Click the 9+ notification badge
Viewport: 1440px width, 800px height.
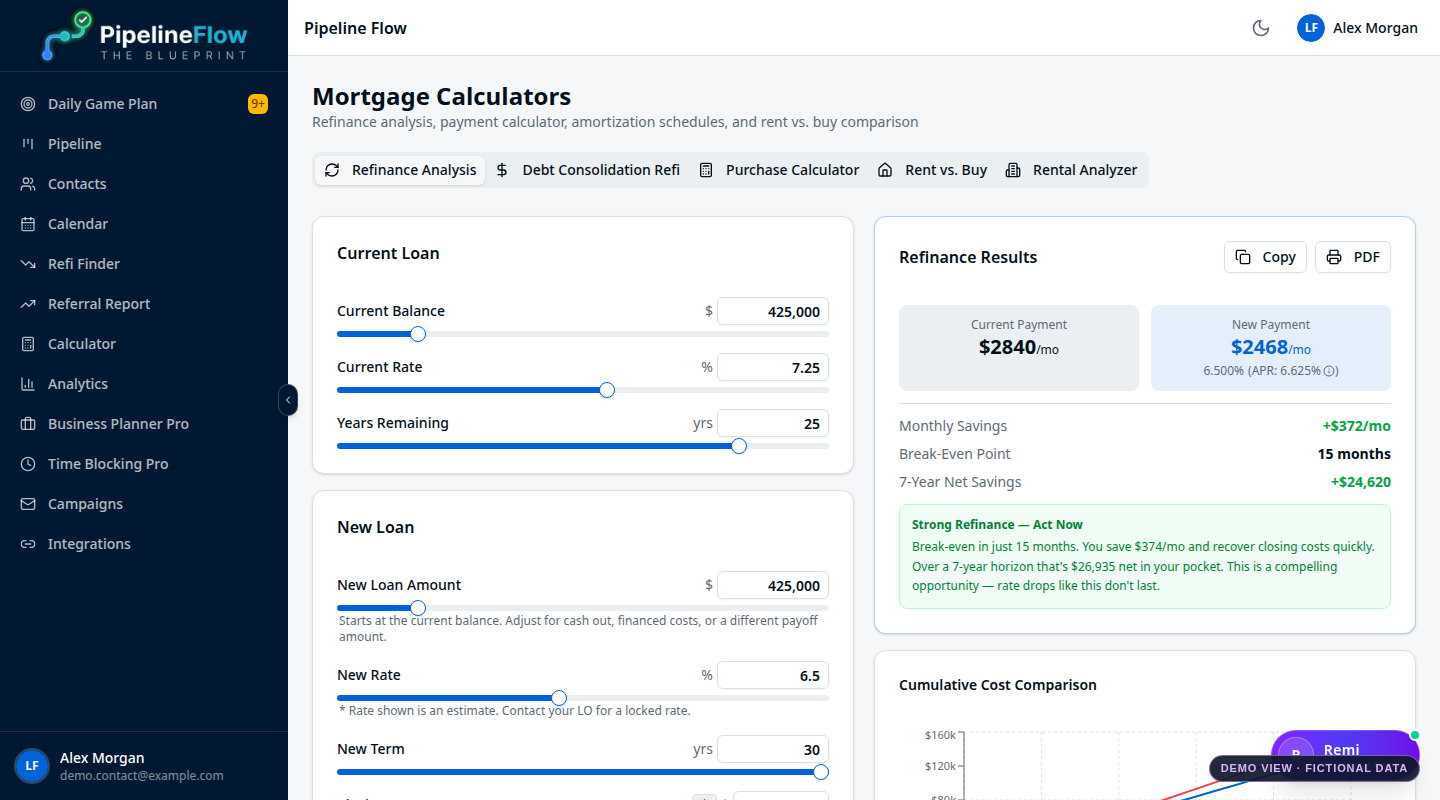258,104
